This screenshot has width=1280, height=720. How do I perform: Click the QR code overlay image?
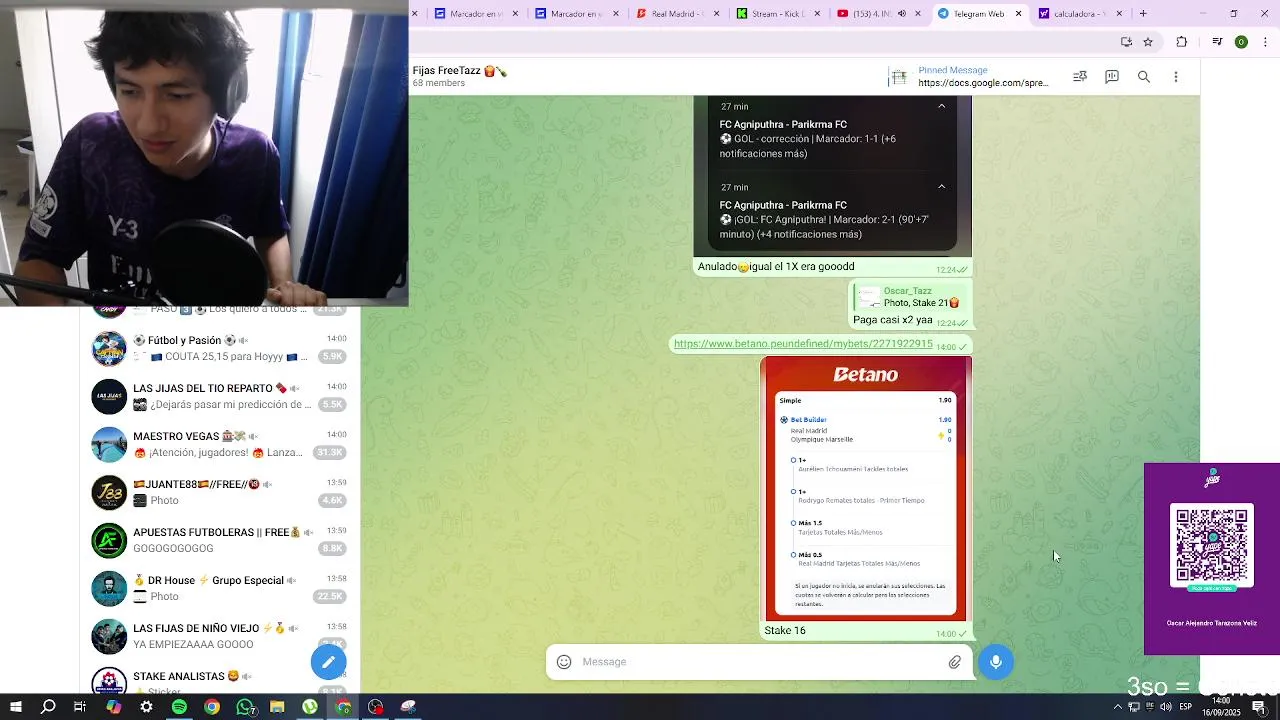point(1212,547)
